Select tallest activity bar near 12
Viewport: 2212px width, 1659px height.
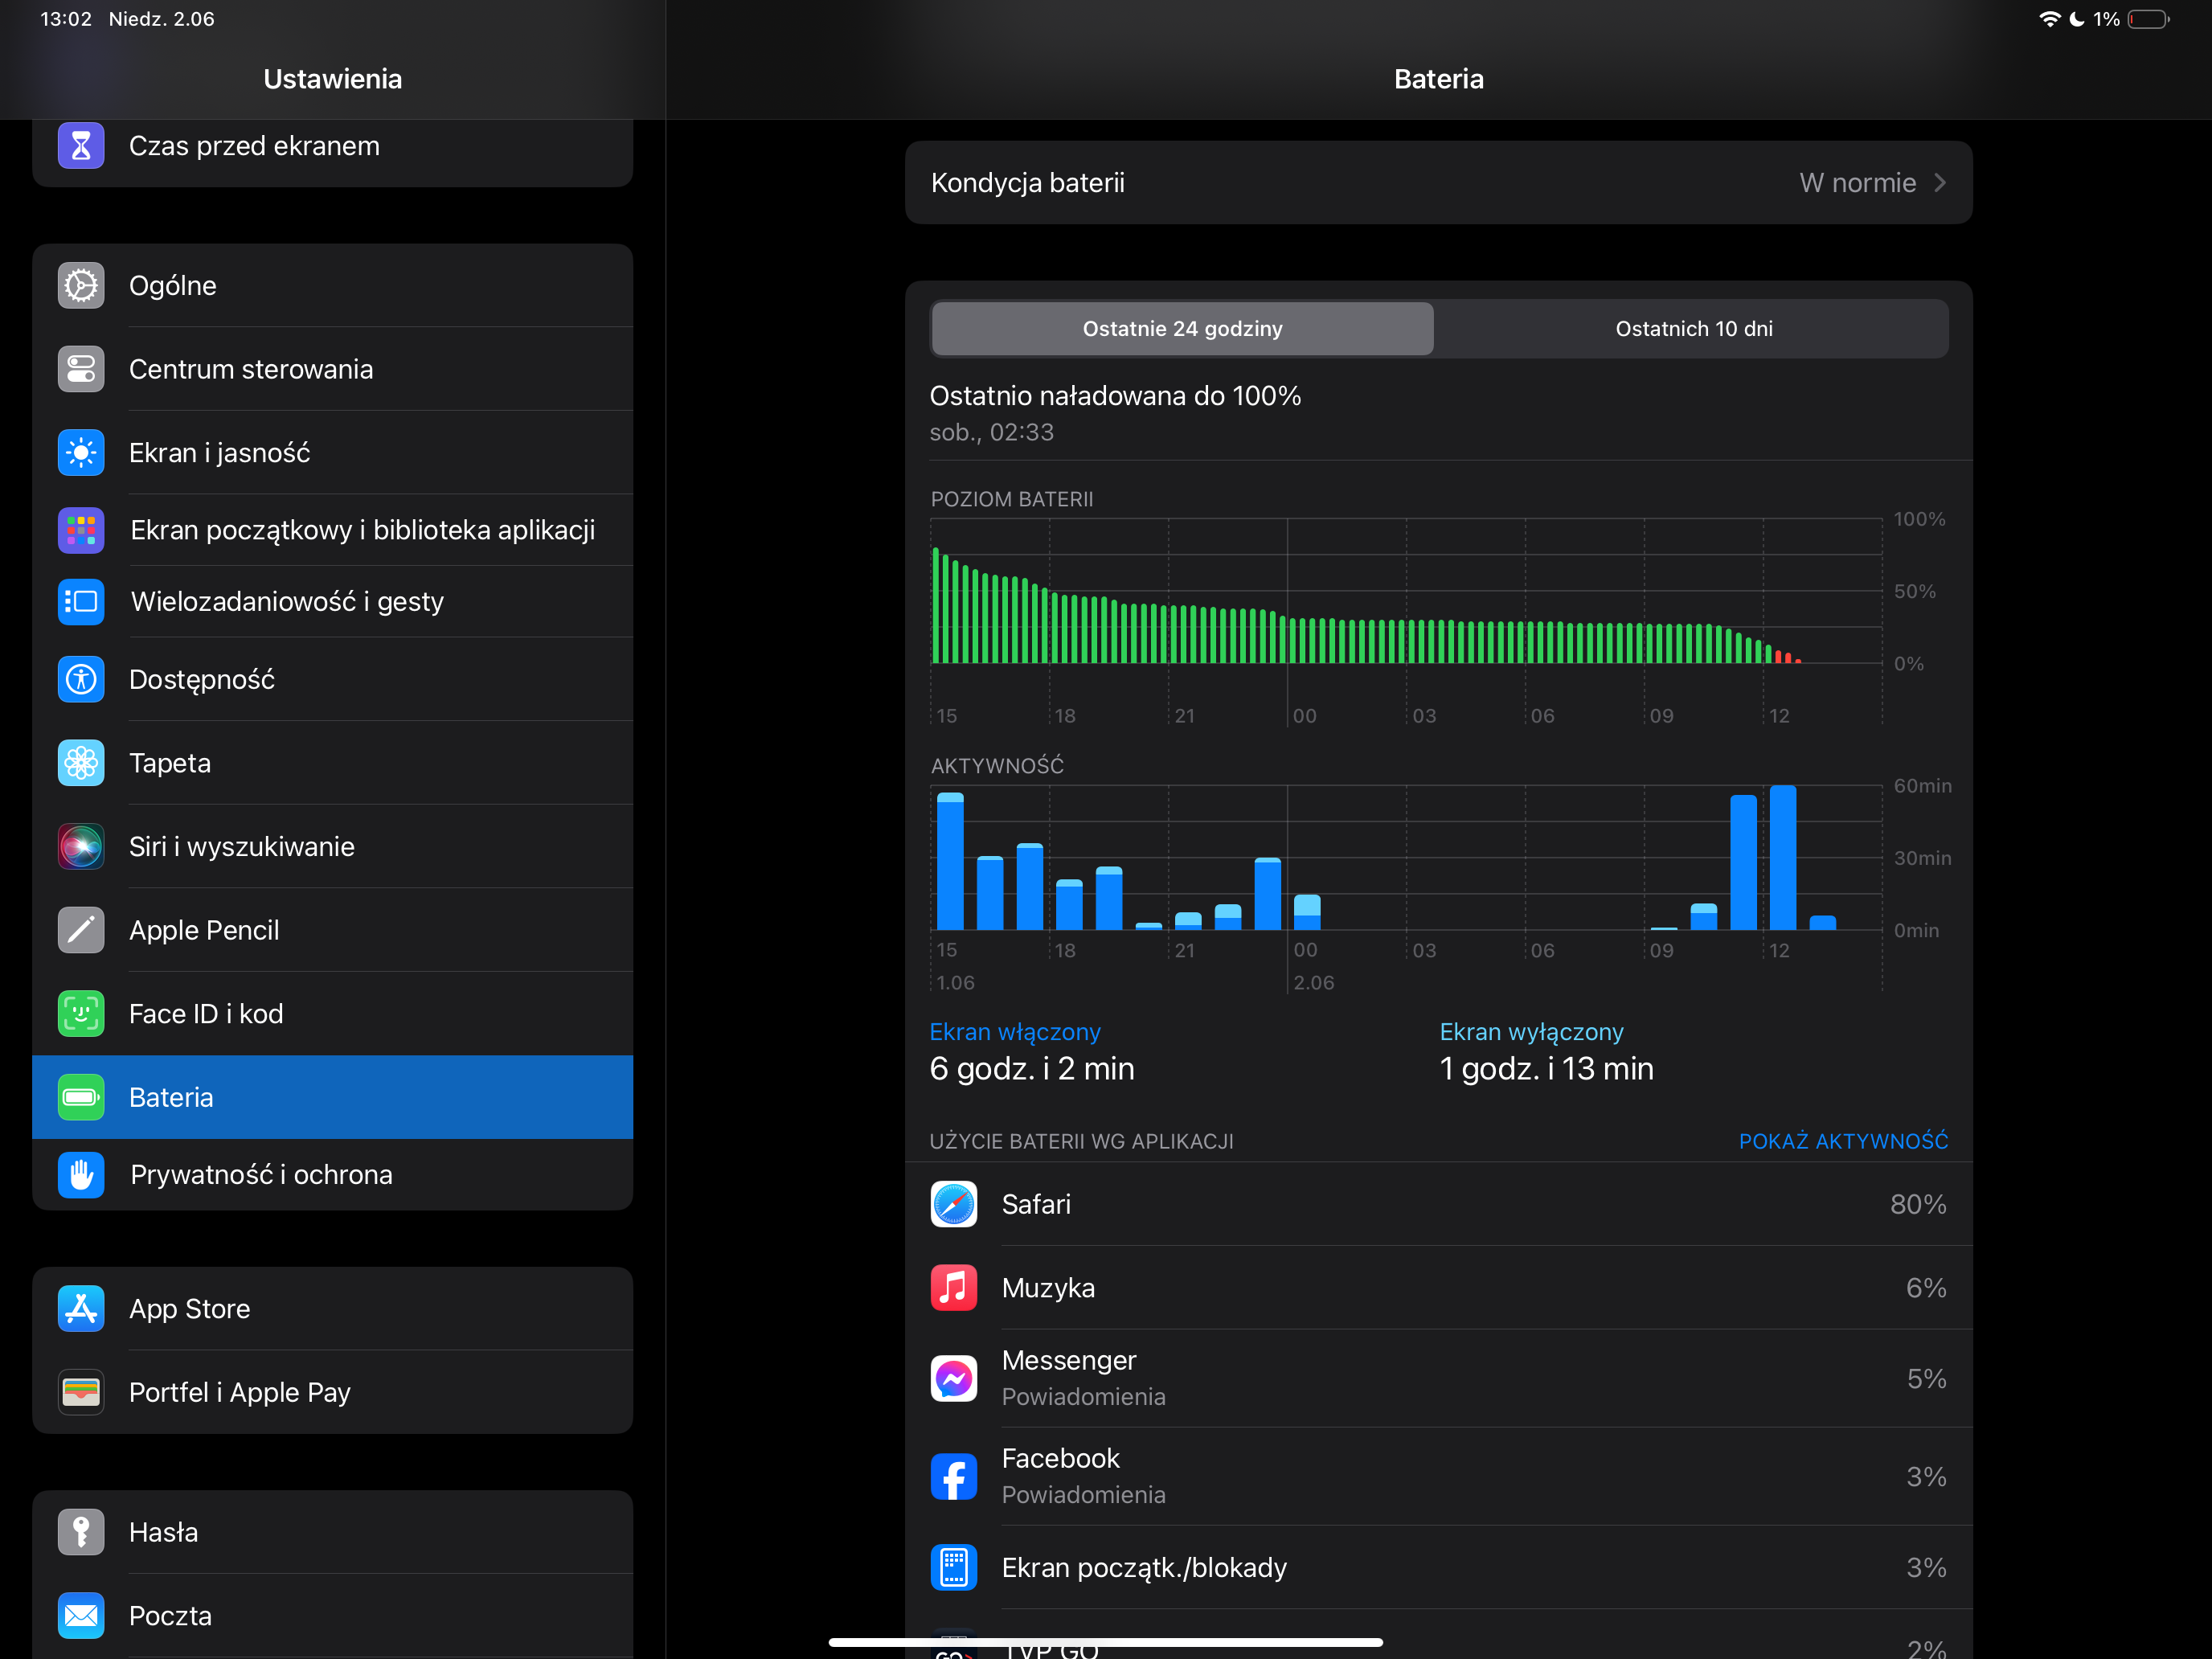[1782, 858]
